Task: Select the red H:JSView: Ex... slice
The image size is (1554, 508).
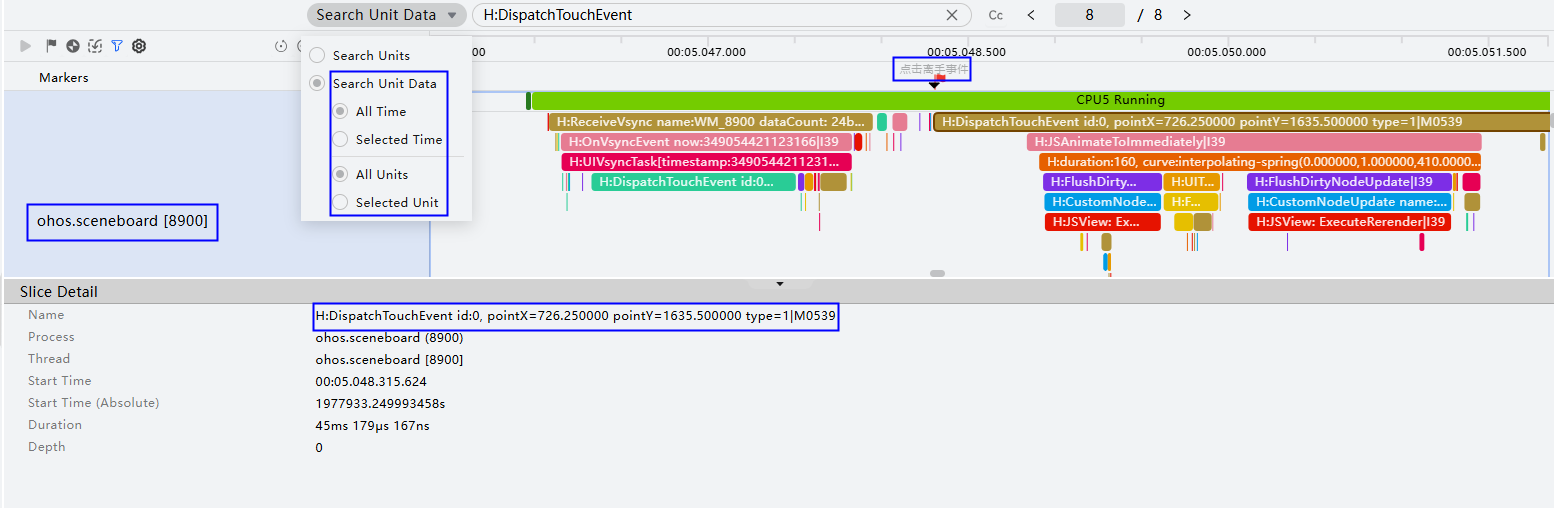Action: [1103, 222]
